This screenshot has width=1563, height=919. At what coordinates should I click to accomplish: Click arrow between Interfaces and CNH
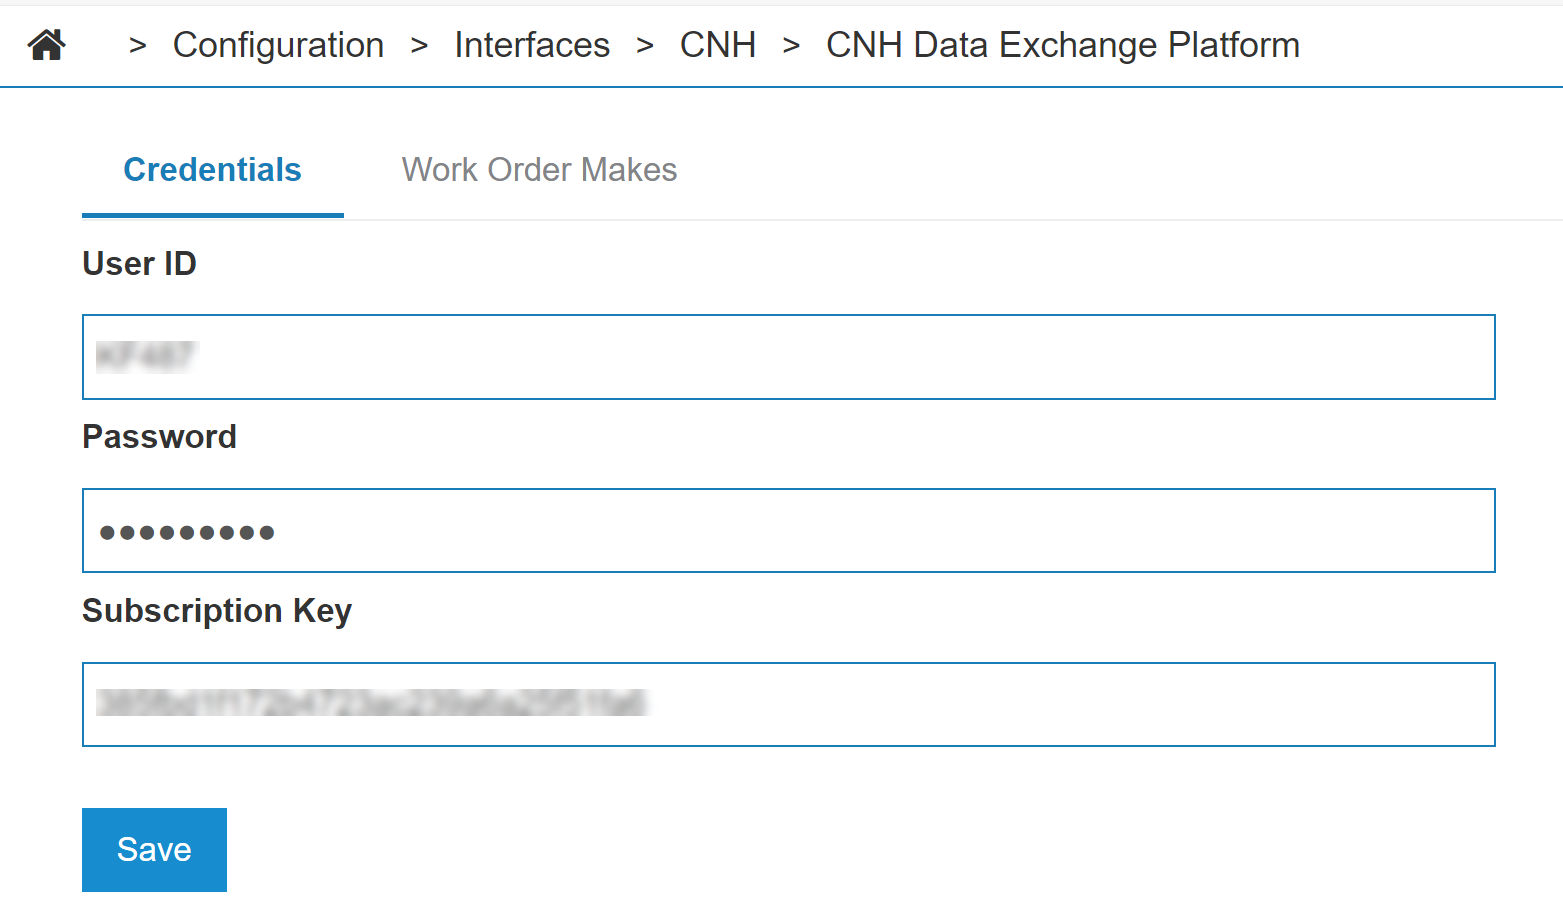(x=645, y=46)
